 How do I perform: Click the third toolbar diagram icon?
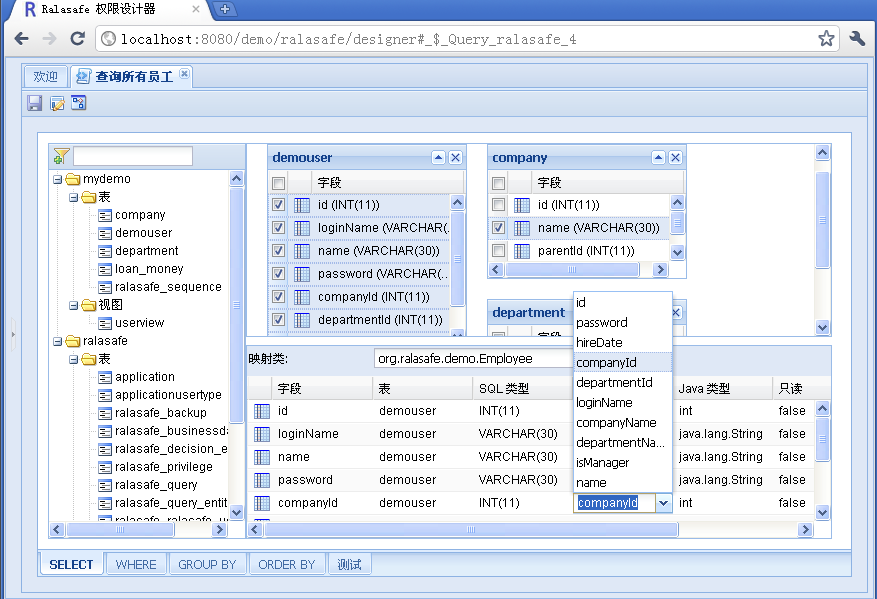pos(79,103)
